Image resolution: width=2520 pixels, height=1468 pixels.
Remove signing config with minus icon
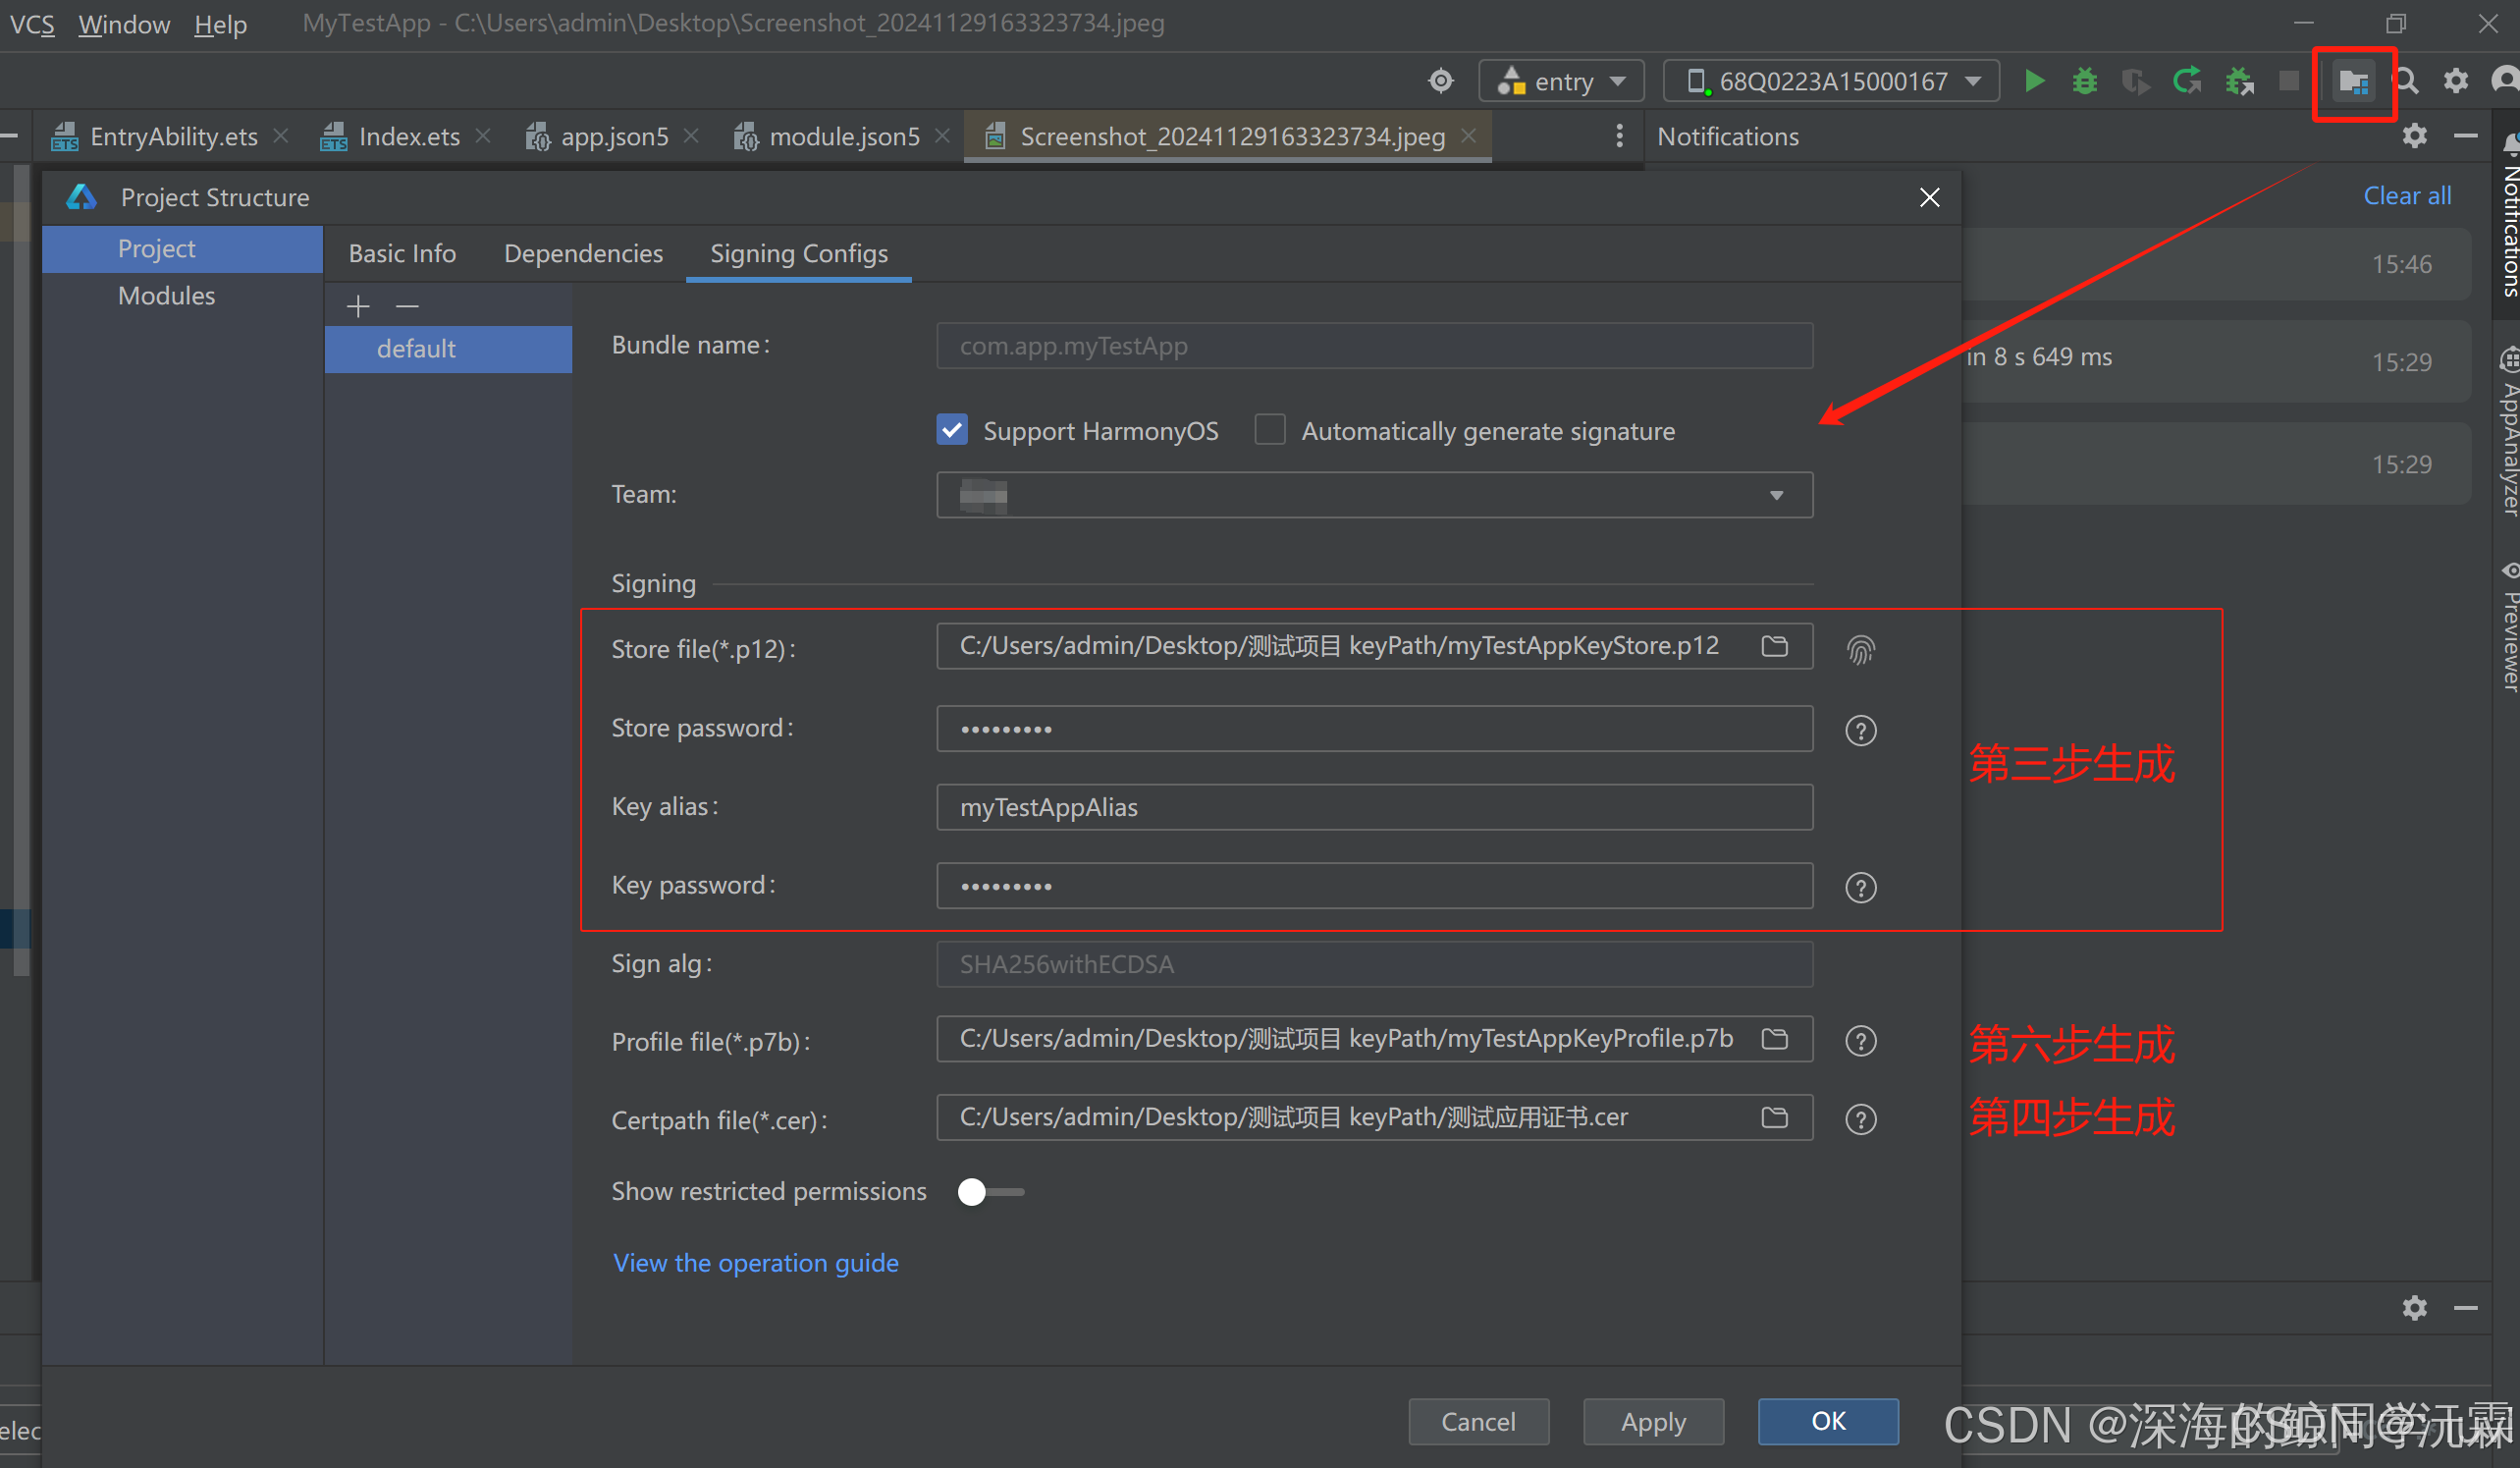pyautogui.click(x=407, y=306)
